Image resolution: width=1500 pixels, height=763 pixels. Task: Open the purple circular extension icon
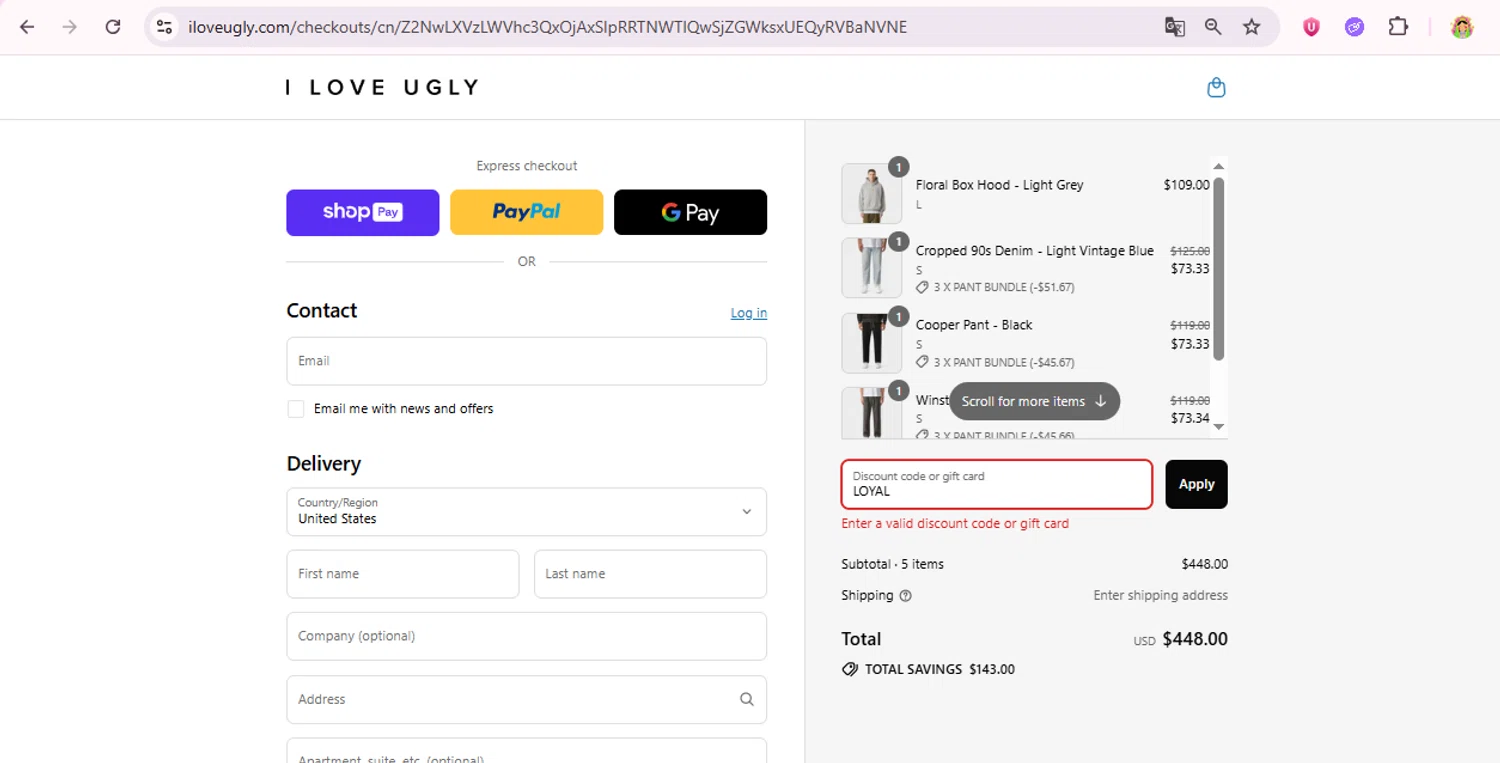click(1354, 27)
